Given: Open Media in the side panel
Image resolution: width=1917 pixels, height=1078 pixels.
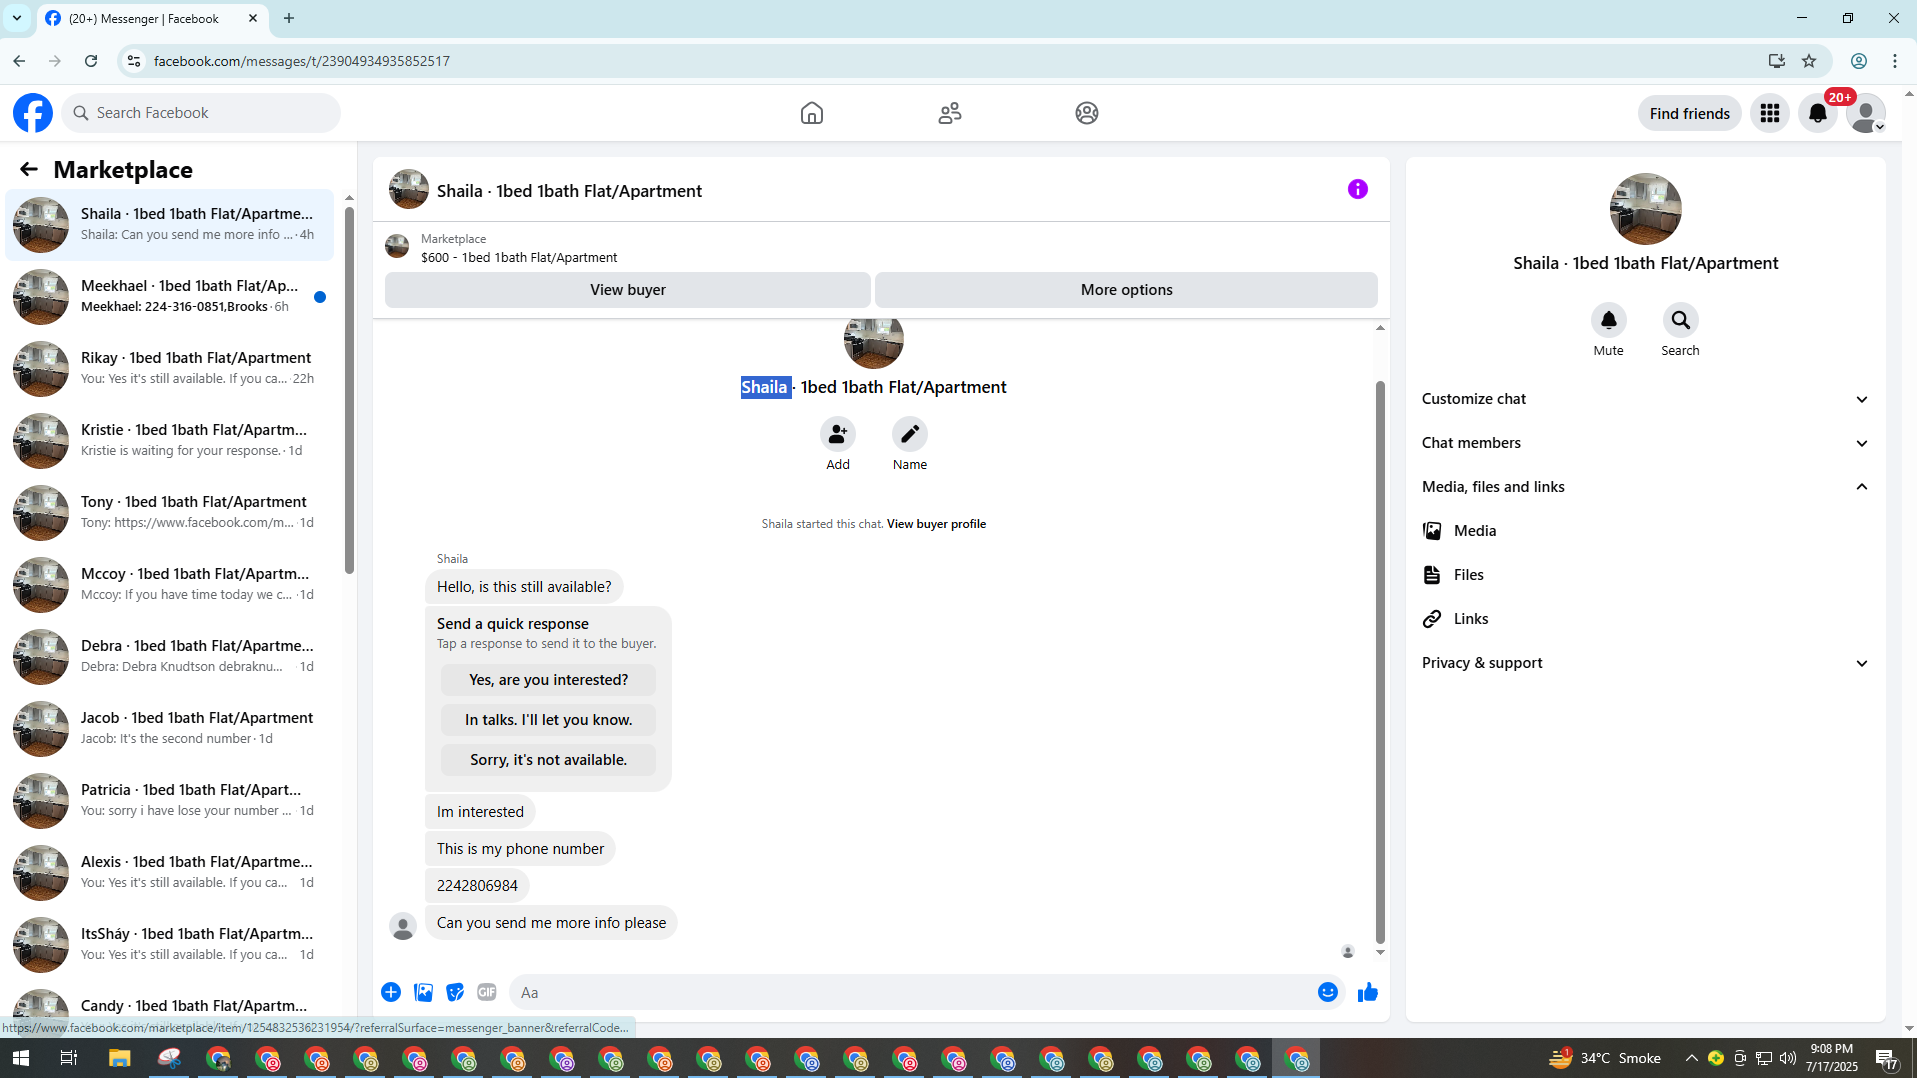Looking at the screenshot, I should [1645, 531].
